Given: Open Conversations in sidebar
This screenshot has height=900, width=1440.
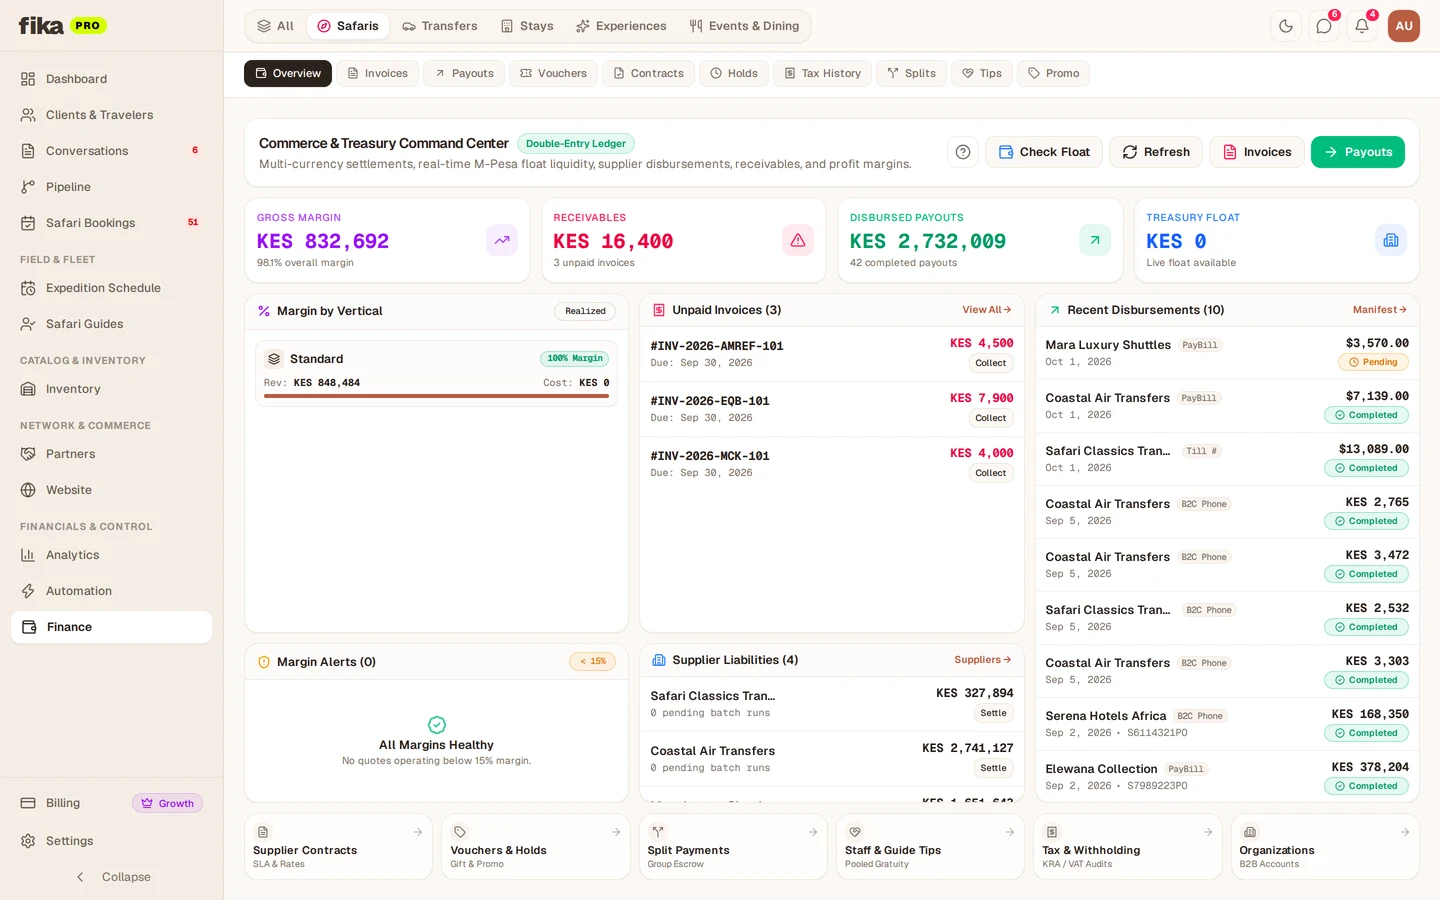Looking at the screenshot, I should point(111,151).
